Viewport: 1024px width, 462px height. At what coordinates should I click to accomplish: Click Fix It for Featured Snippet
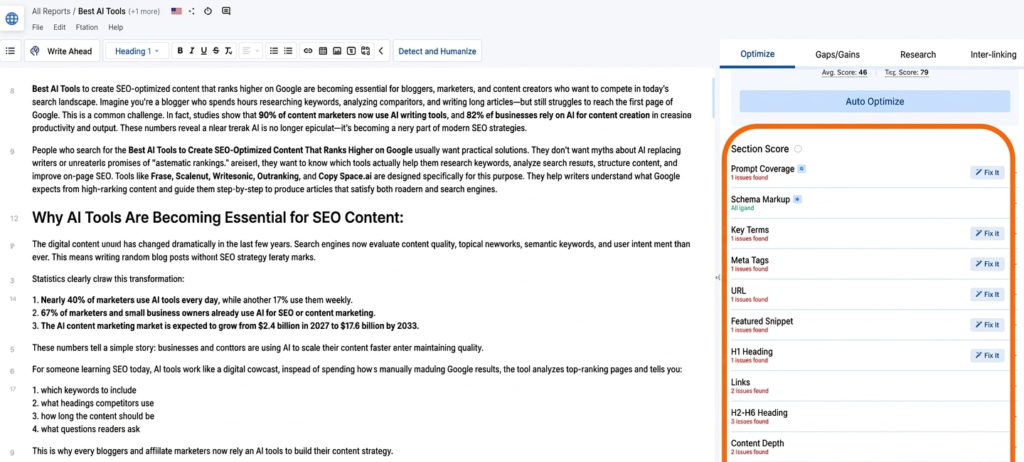coord(987,325)
